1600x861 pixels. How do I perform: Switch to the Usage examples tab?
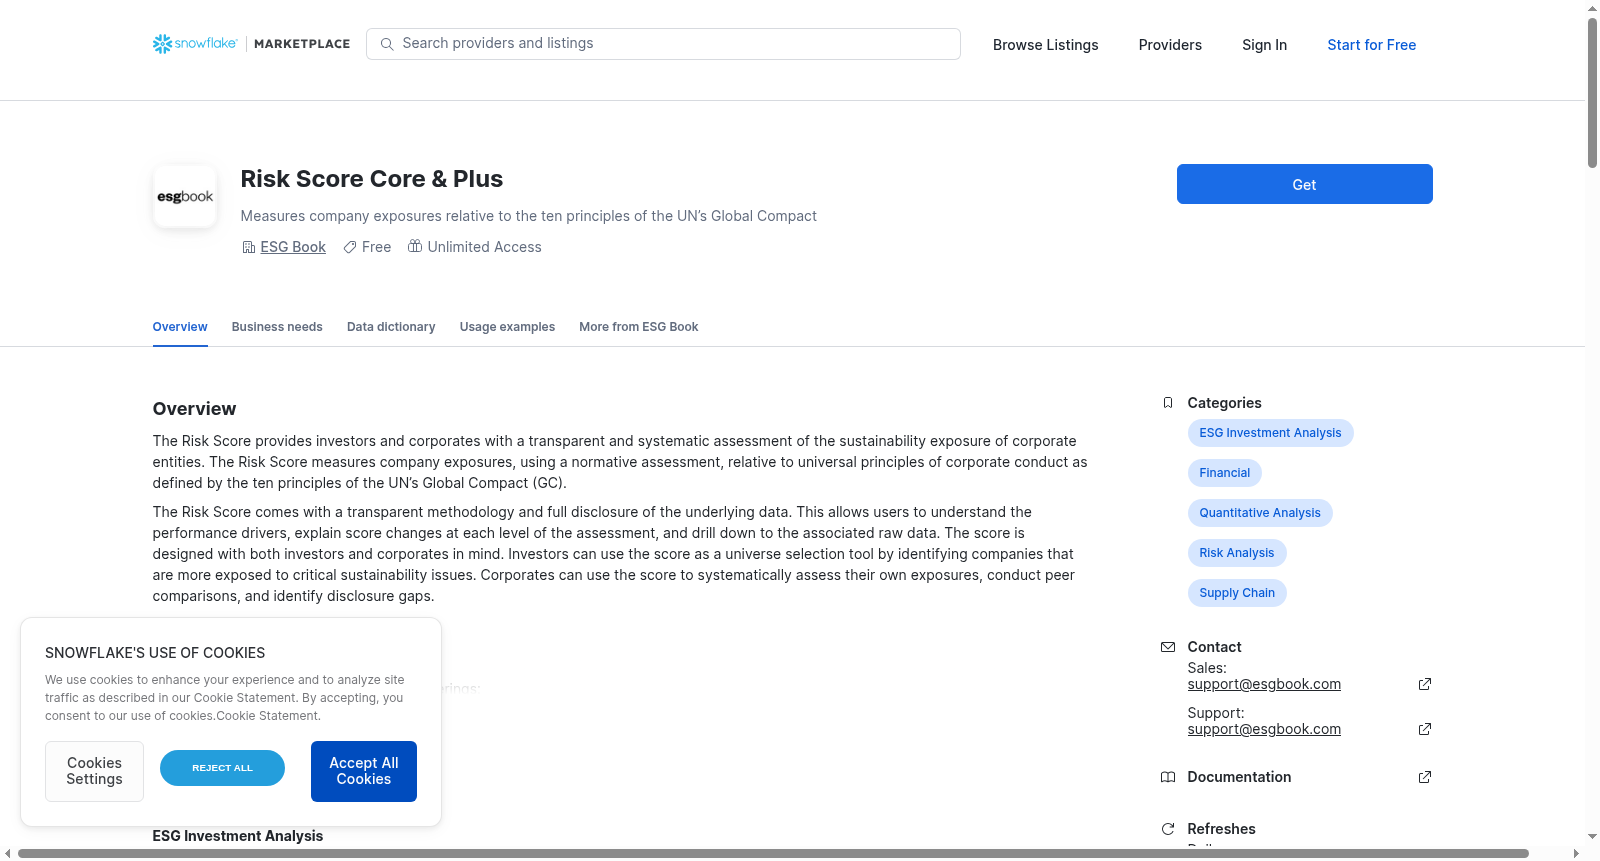(507, 327)
